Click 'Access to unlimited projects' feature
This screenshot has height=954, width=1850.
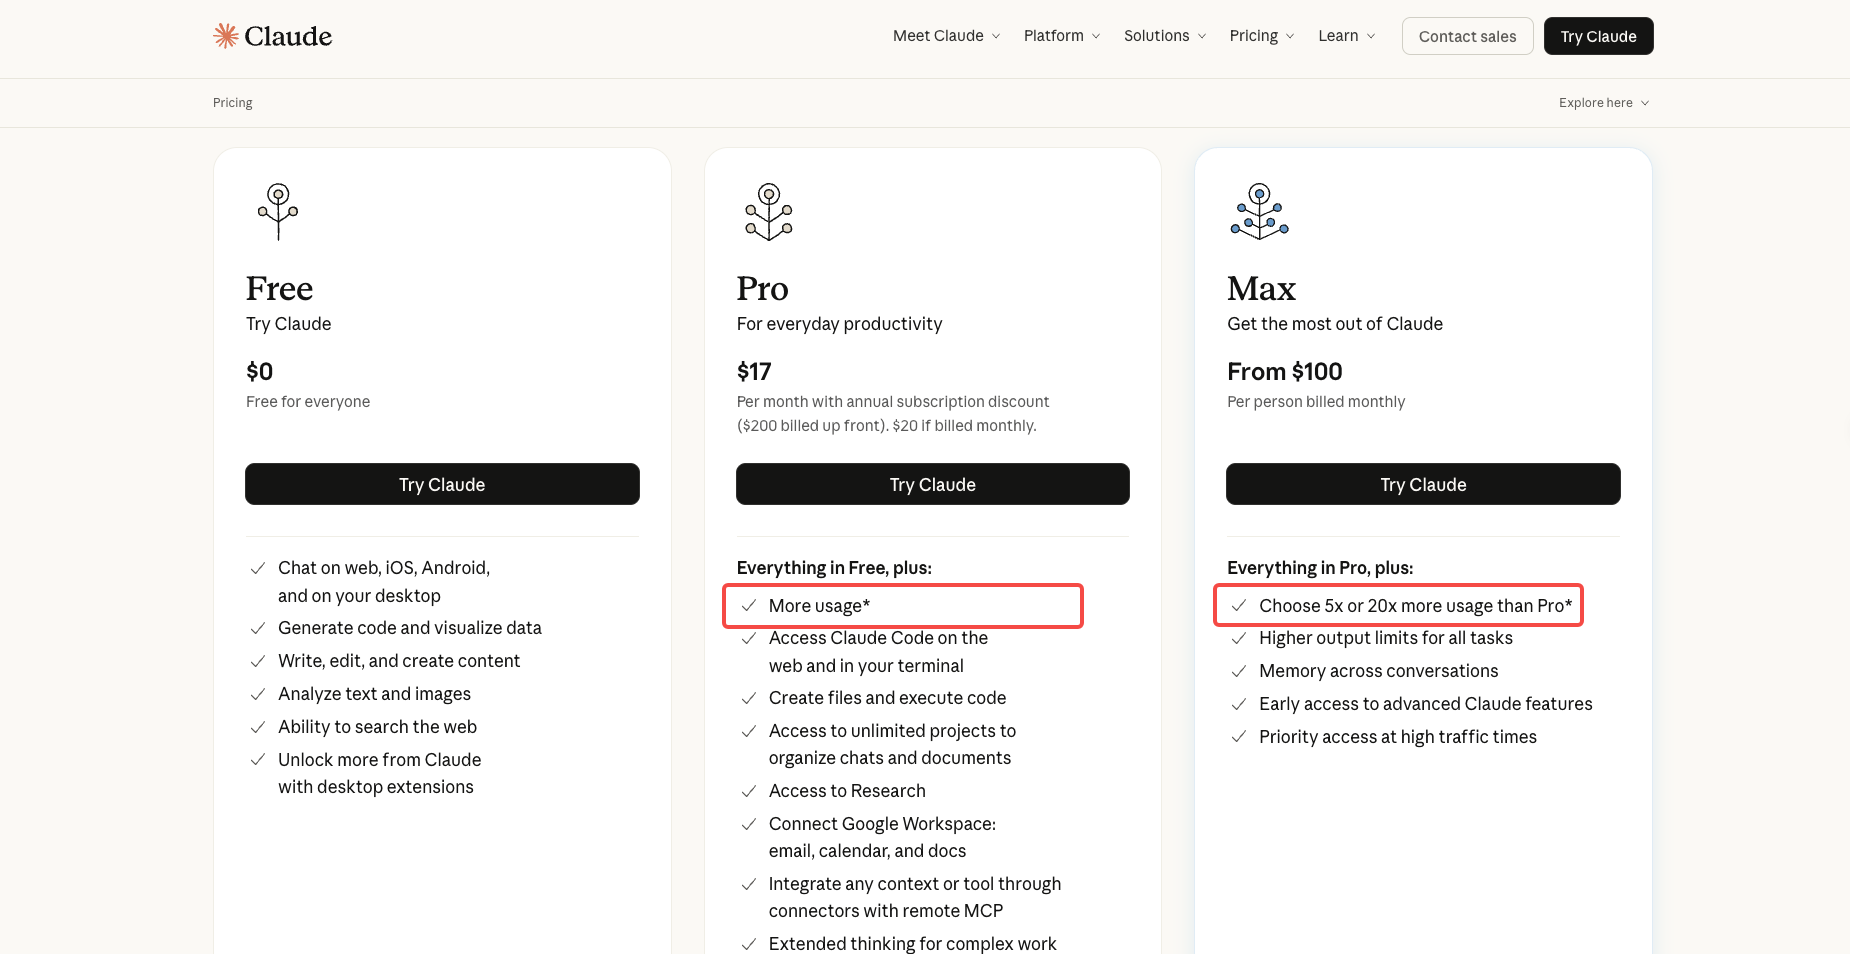[892, 745]
